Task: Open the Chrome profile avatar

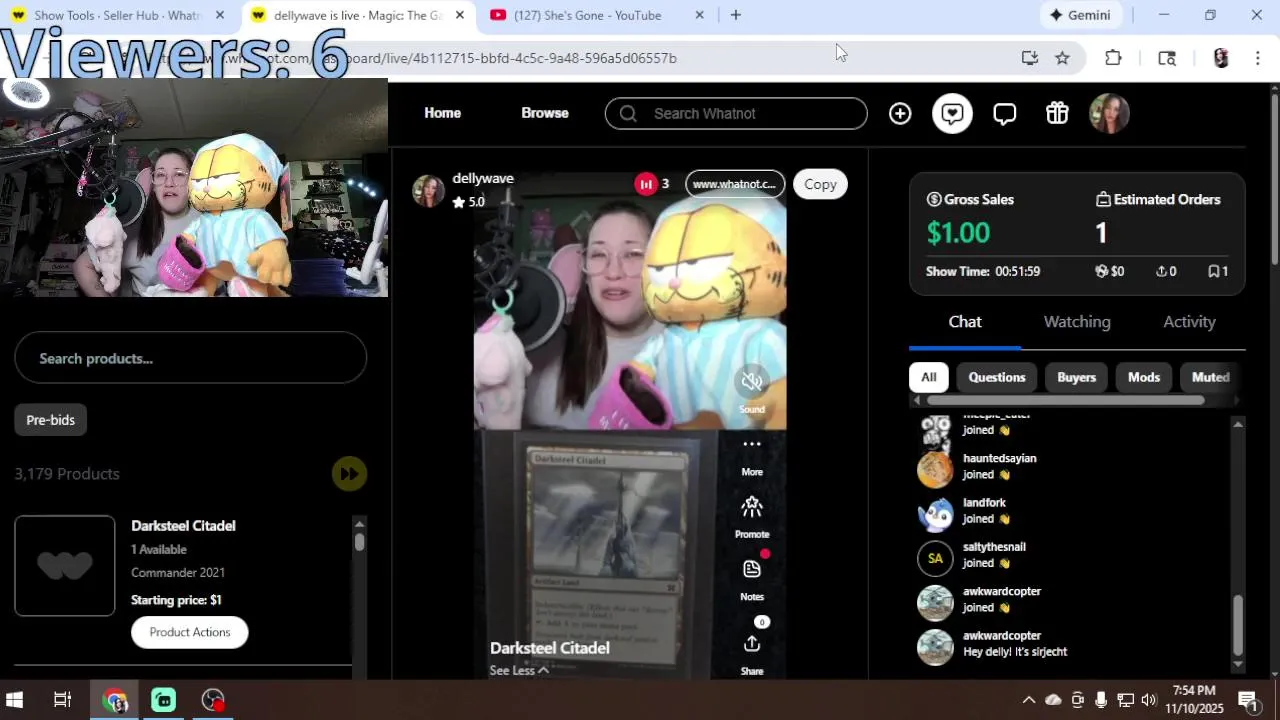Action: 1220,58
